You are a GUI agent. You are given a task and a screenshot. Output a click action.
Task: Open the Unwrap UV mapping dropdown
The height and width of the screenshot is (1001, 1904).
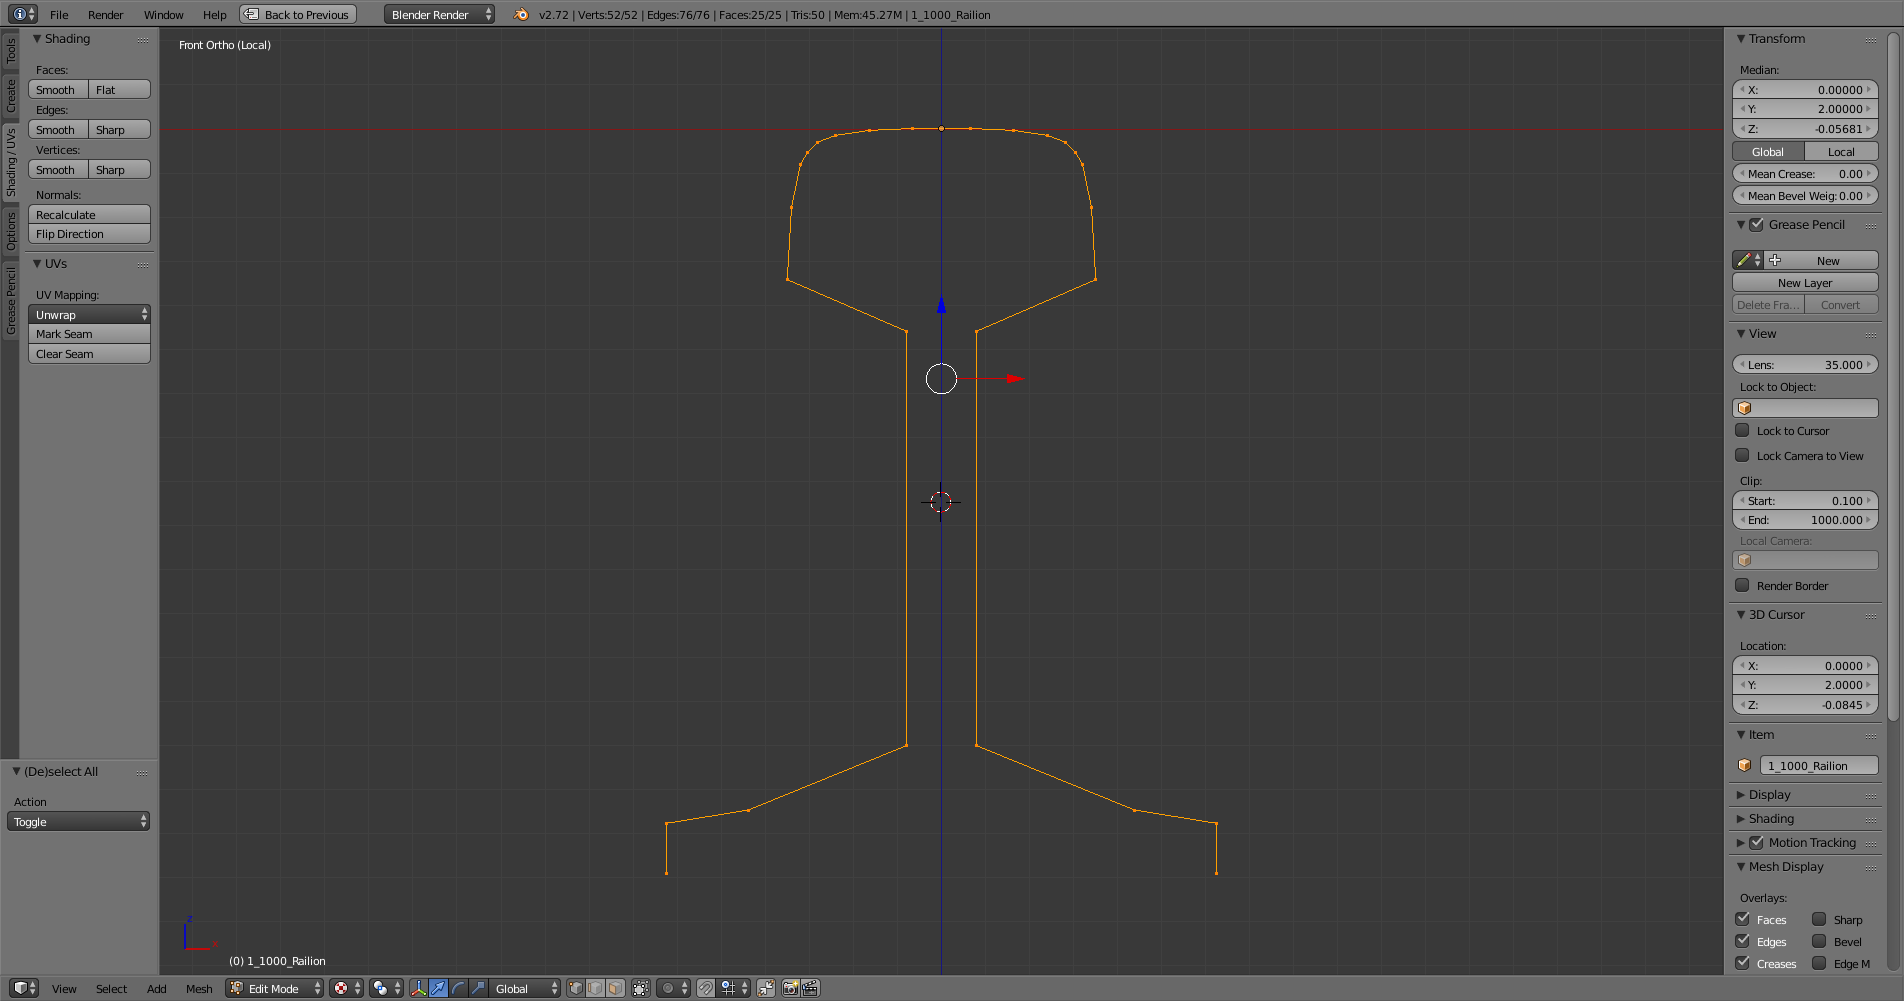[x=89, y=315]
